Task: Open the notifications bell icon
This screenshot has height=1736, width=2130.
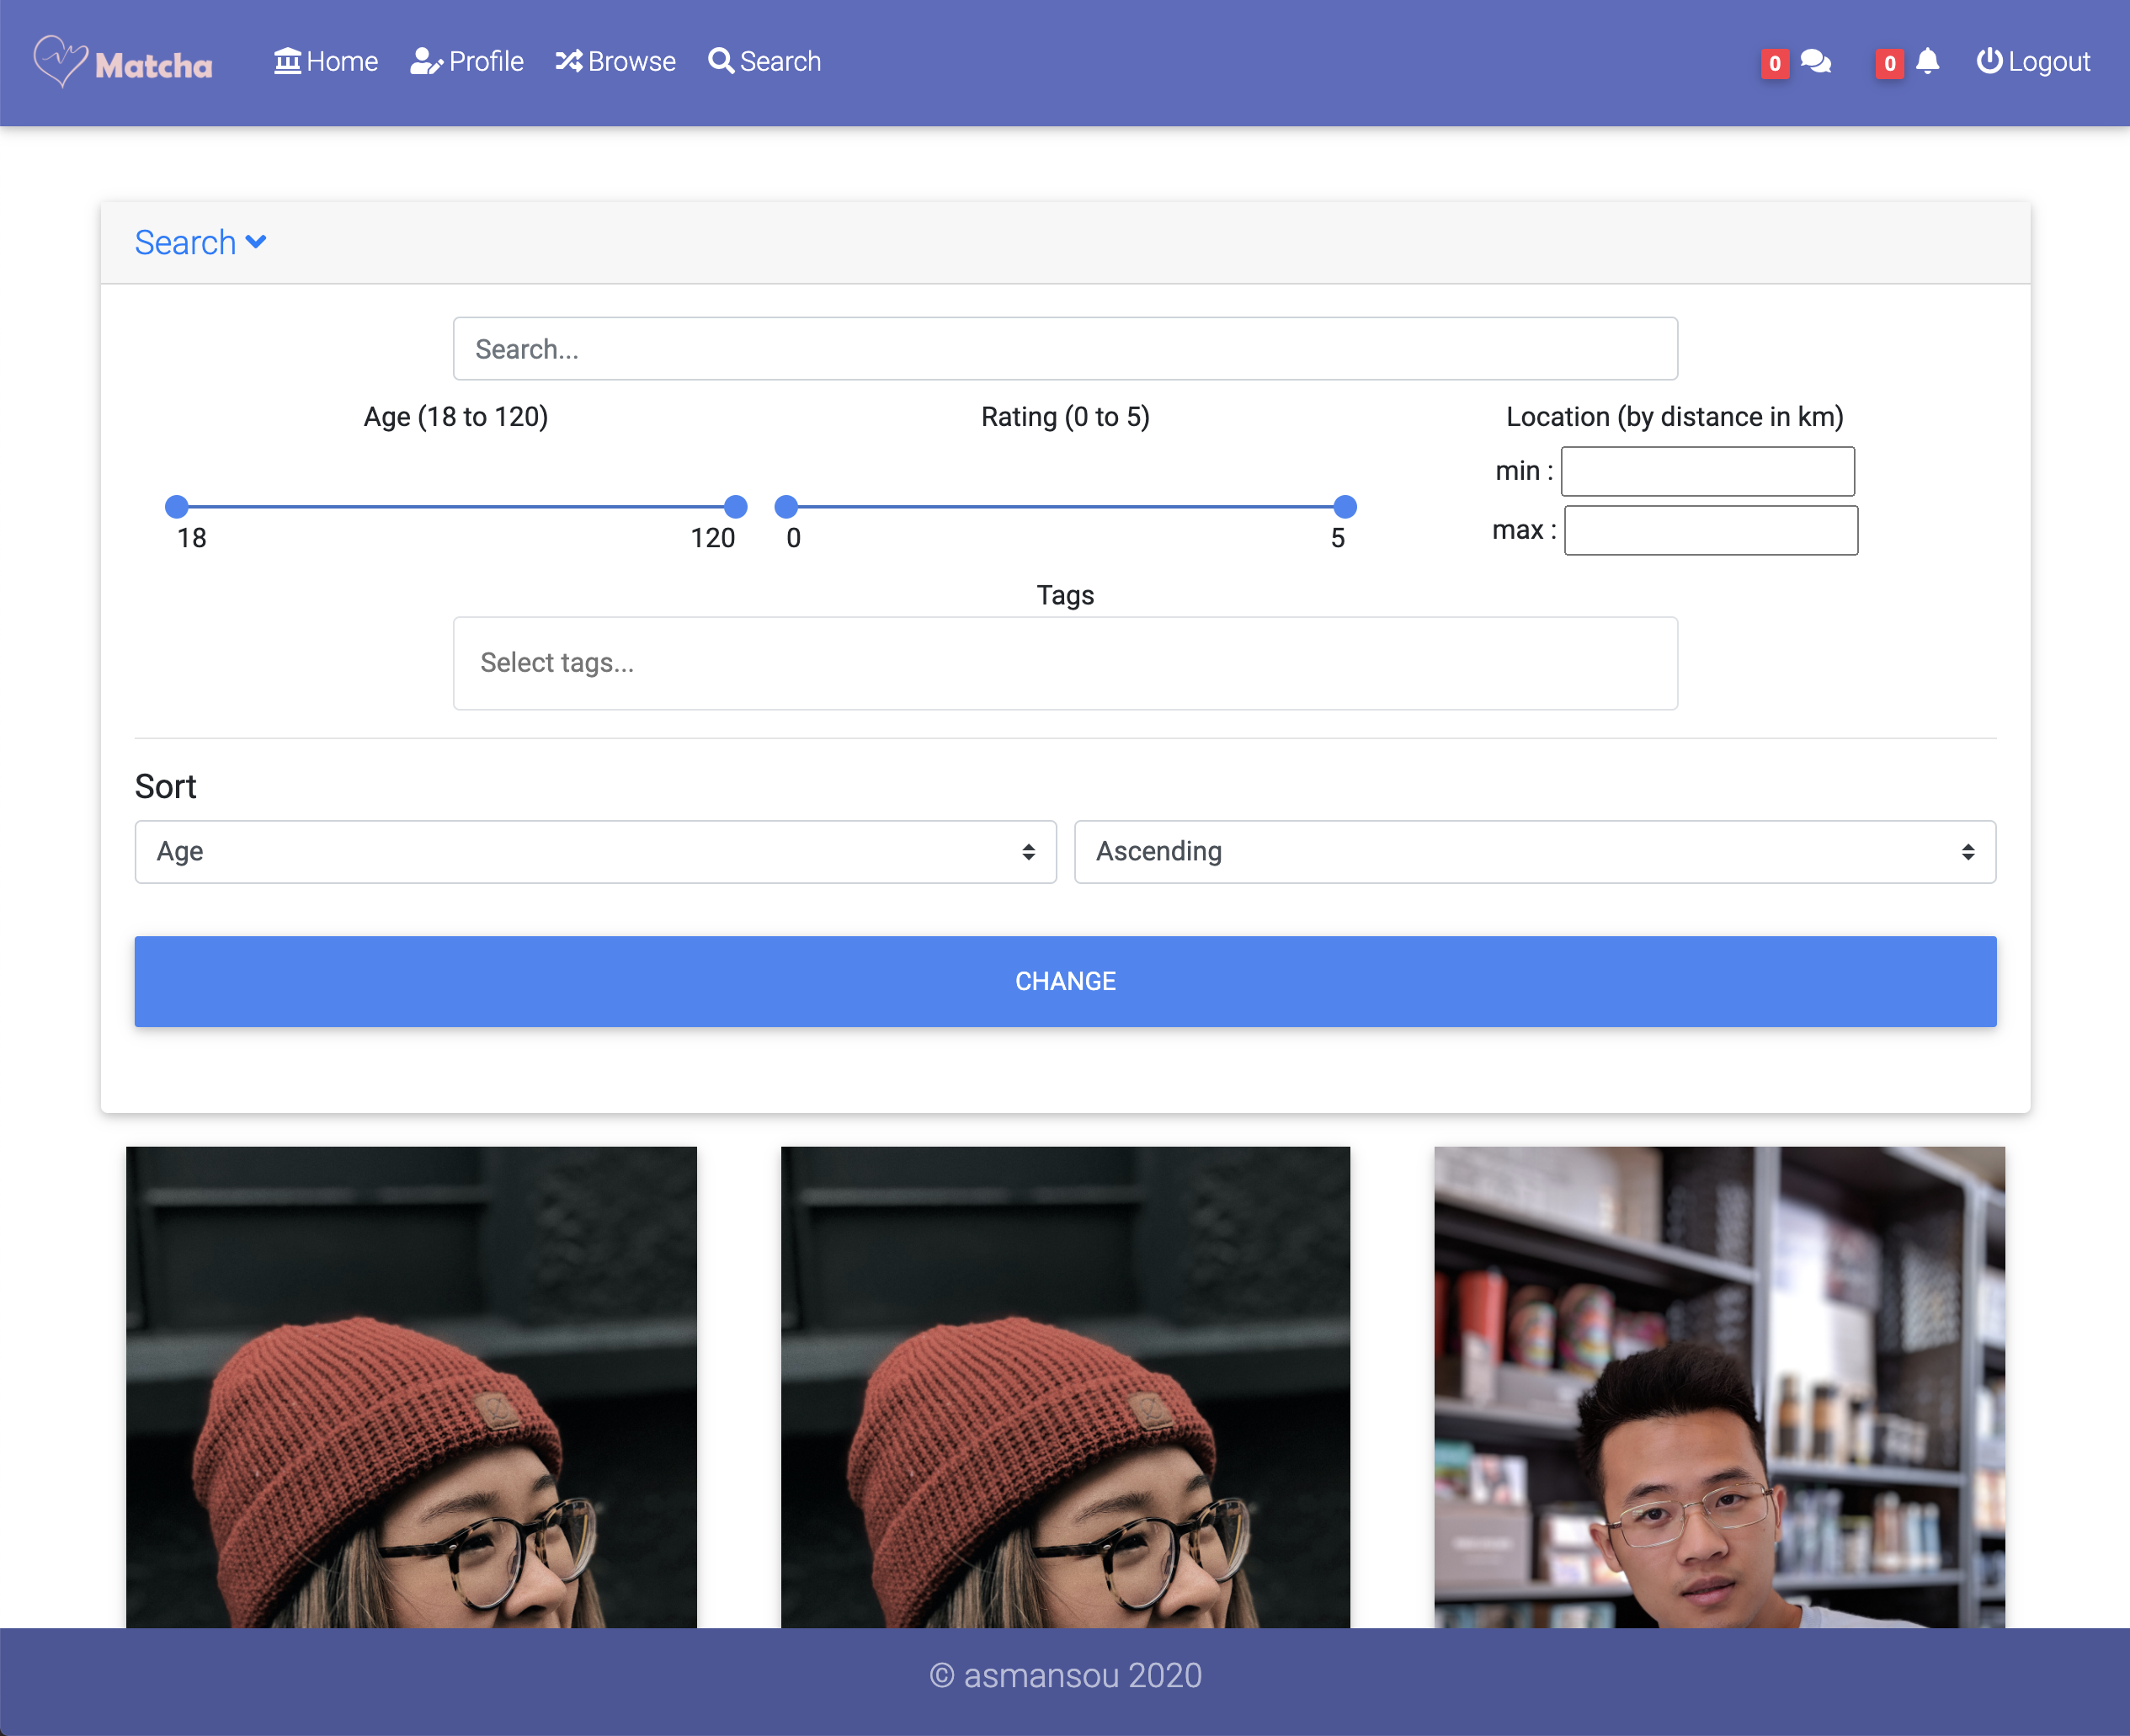Action: pos(1928,62)
